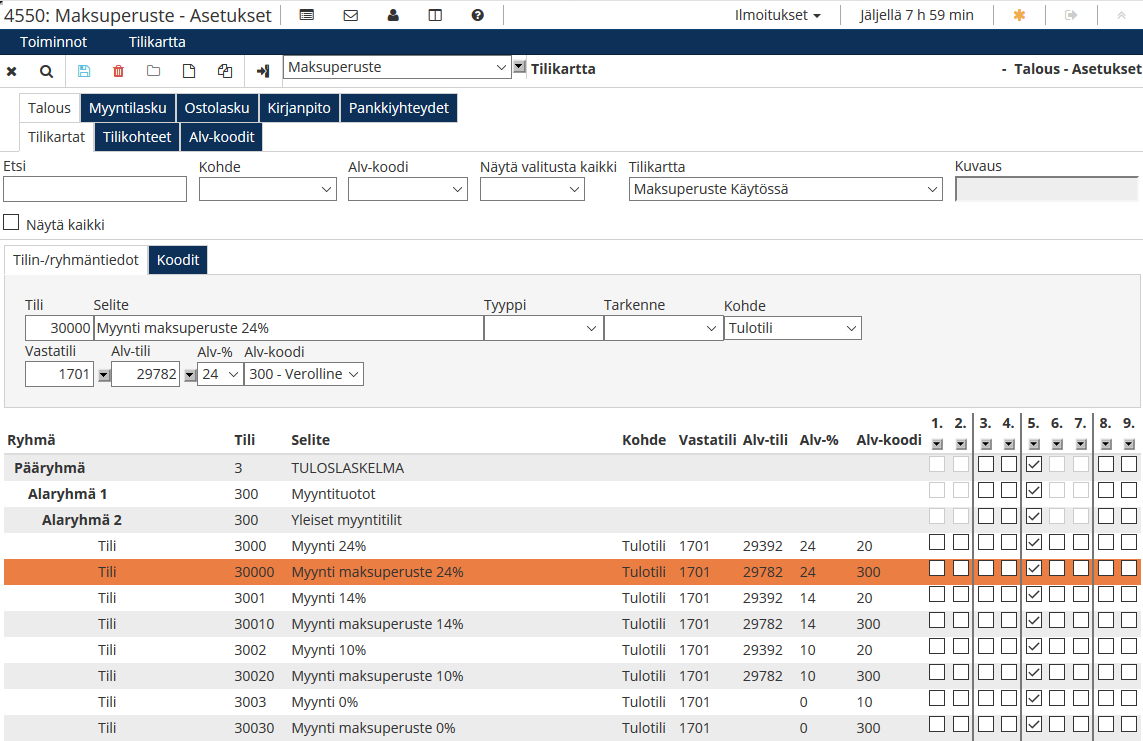
Task: Uncheck column 5 checkbox in TULOSLASKELMA row
Action: [x=1034, y=464]
